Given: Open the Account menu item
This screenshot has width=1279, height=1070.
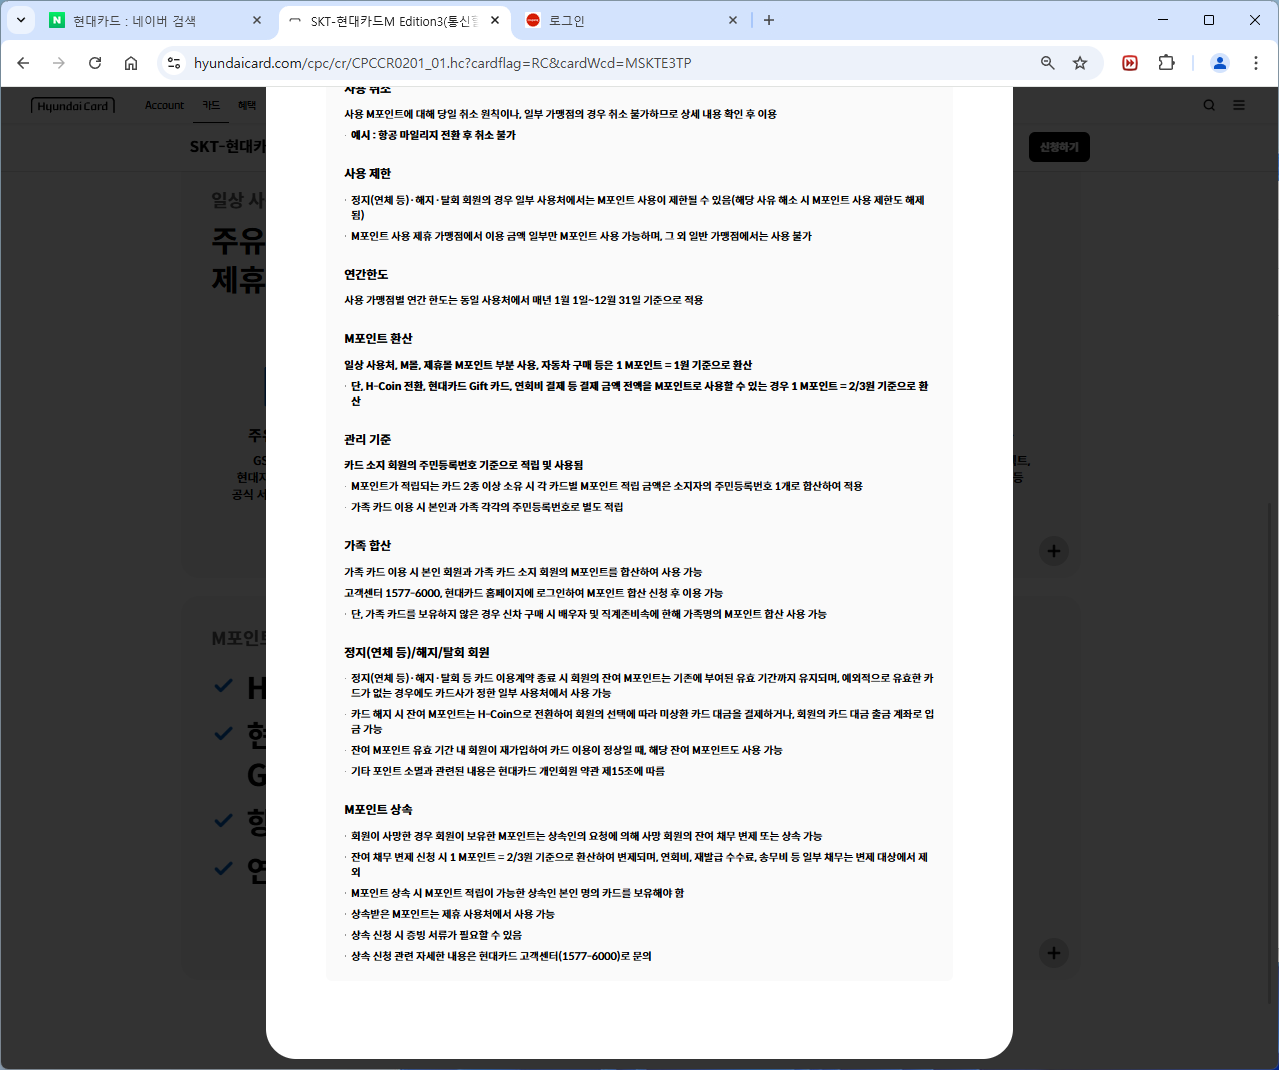Looking at the screenshot, I should point(164,105).
